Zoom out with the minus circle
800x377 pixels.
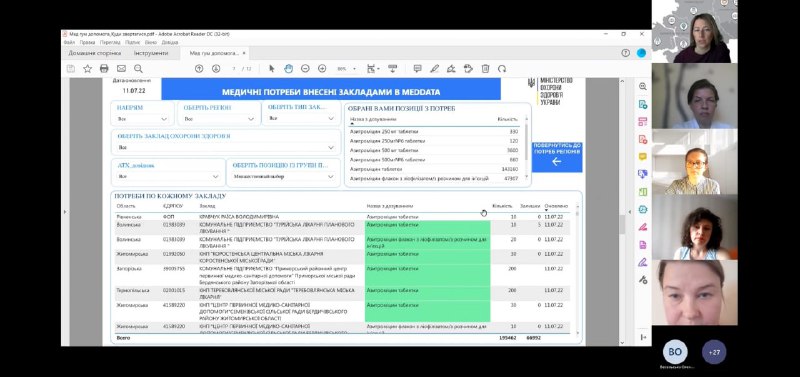[x=305, y=68]
